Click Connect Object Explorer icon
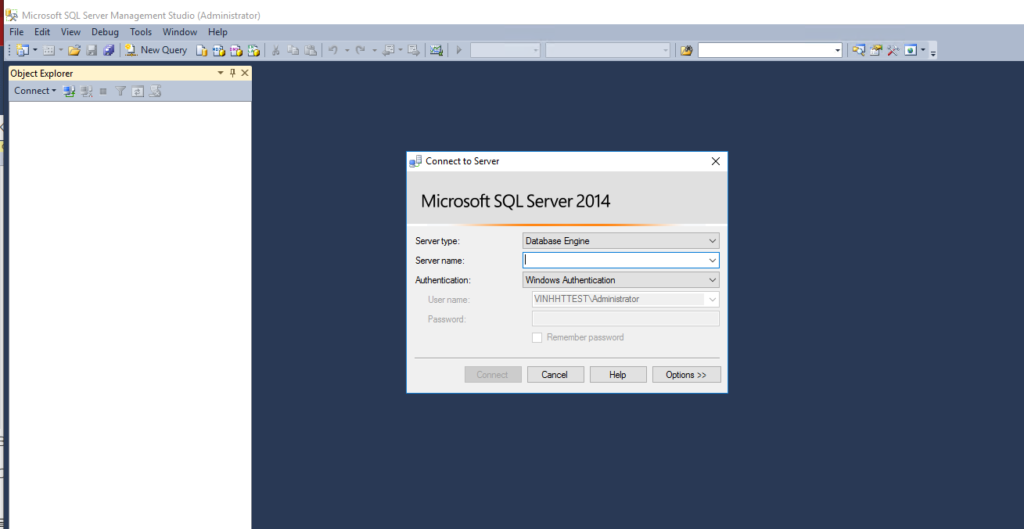 [x=69, y=91]
